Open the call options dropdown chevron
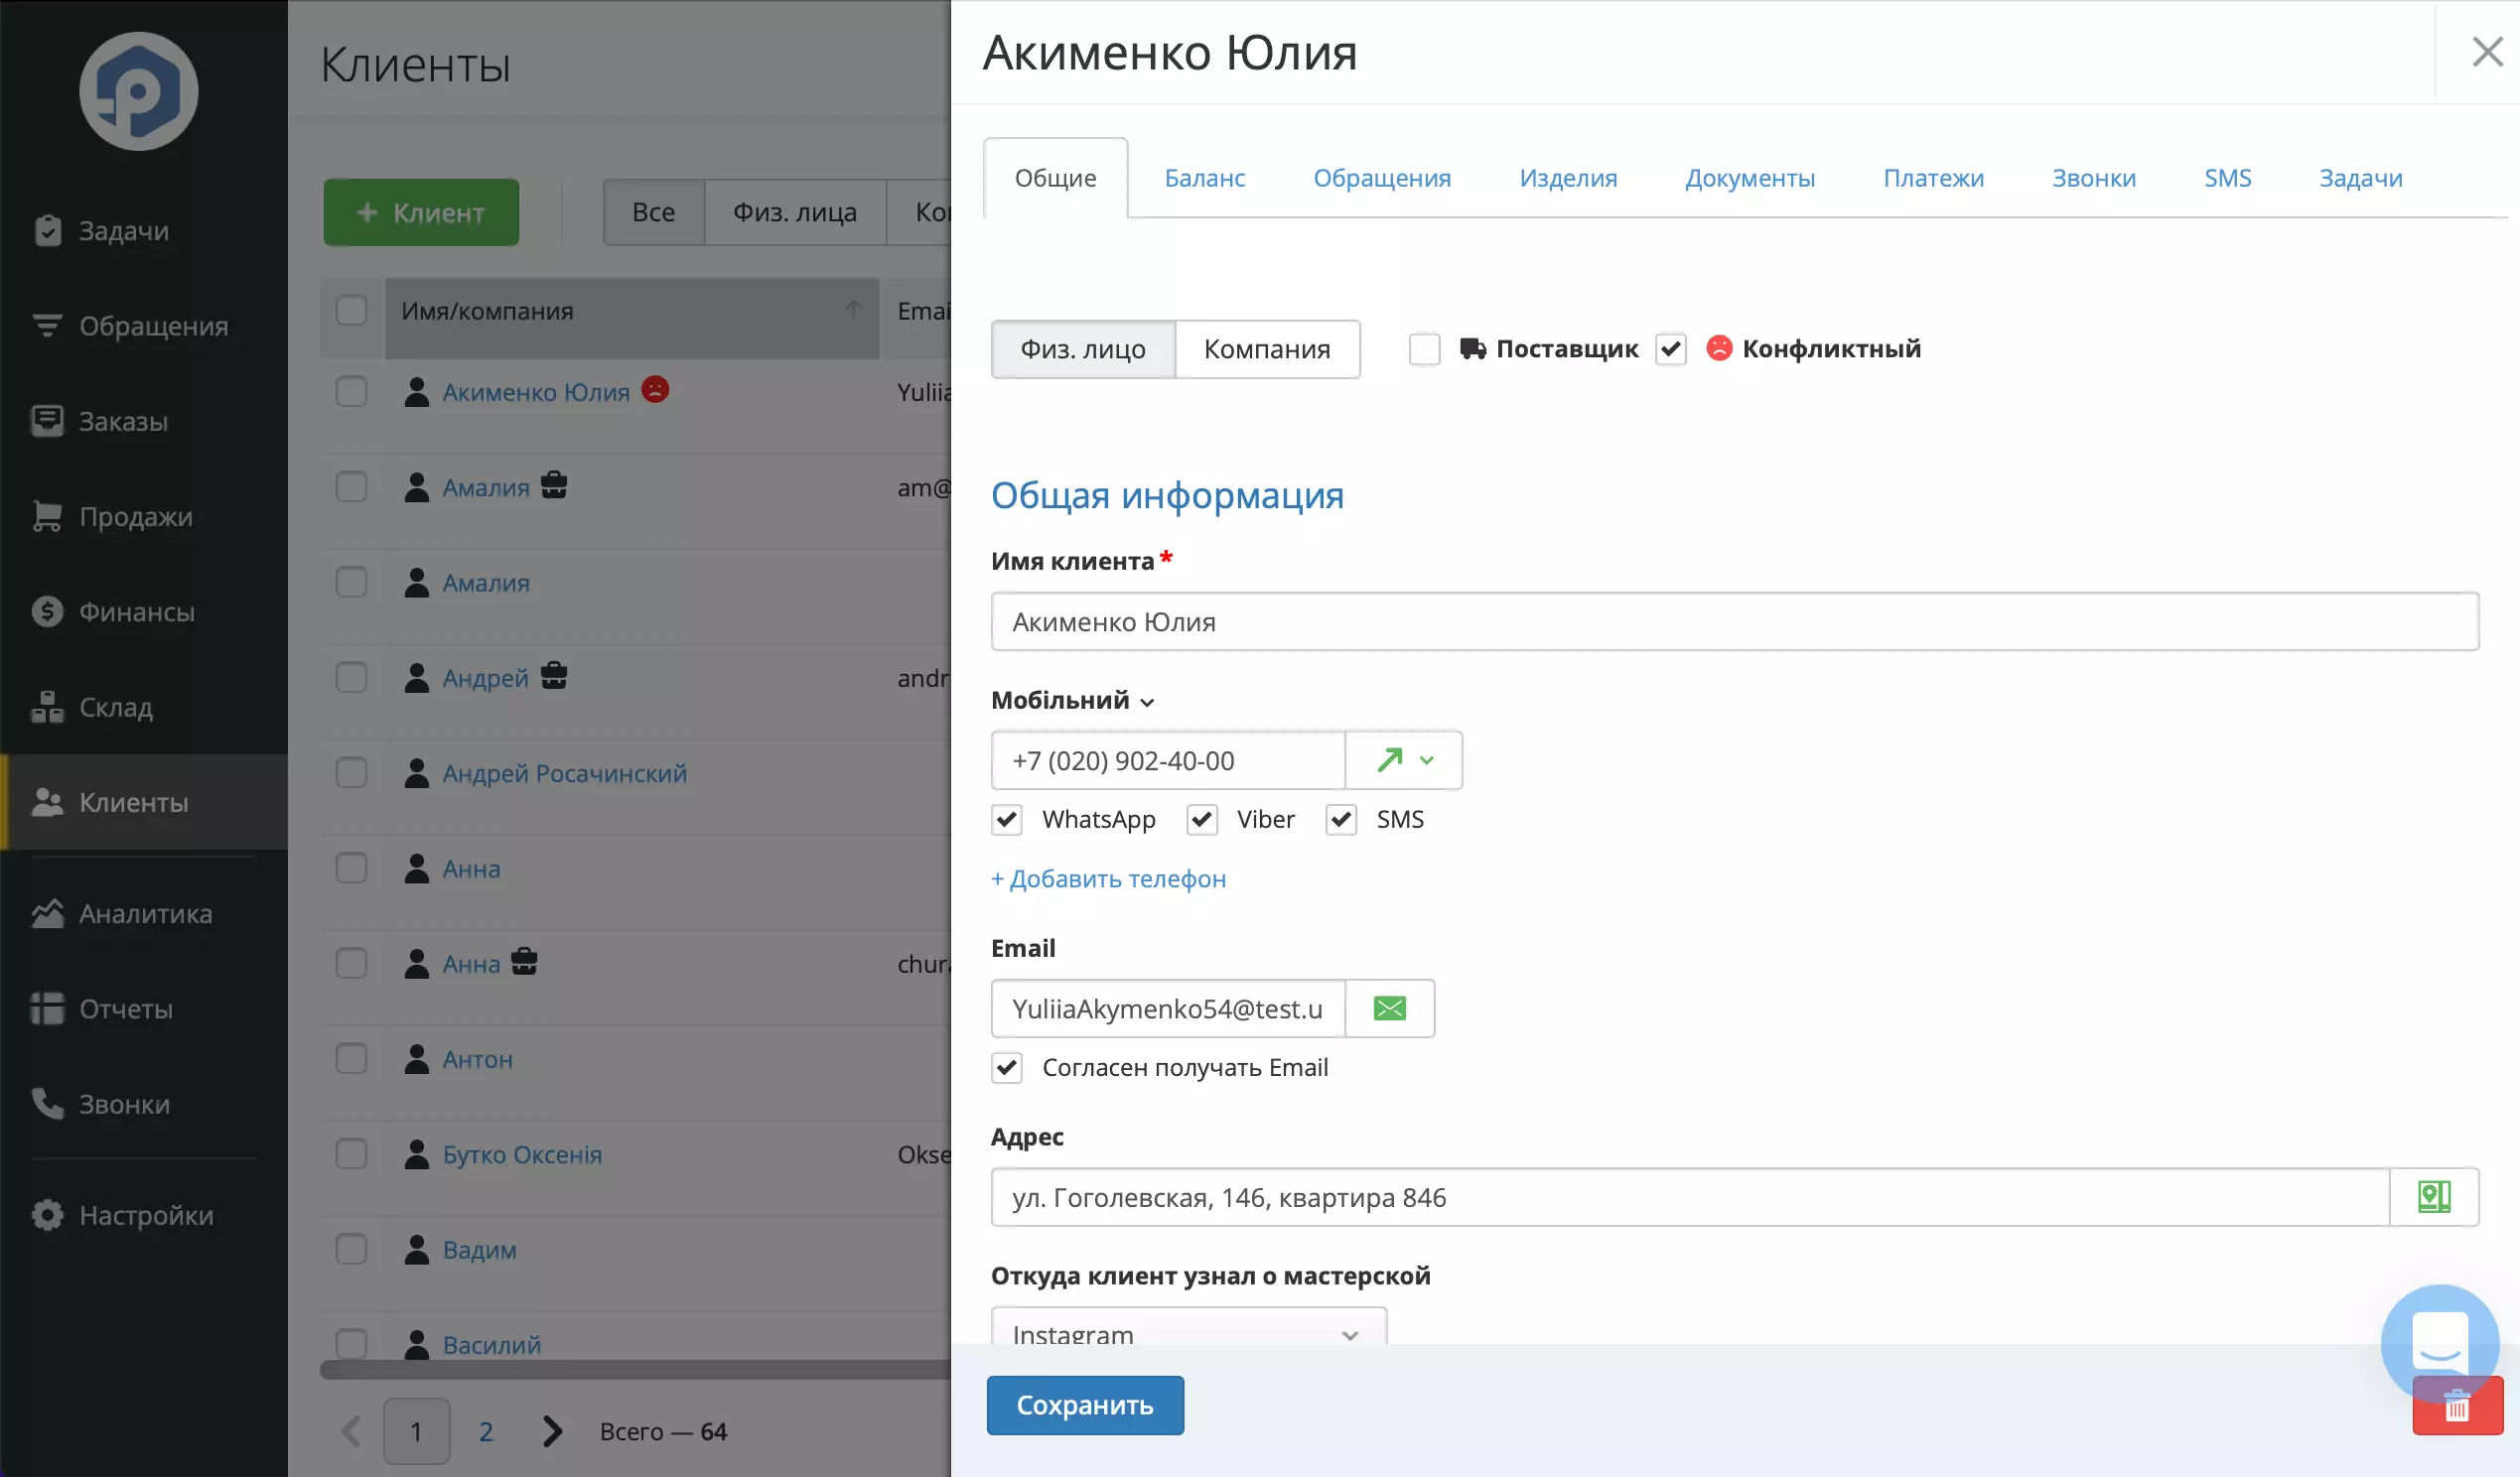Viewport: 2520px width, 1477px height. [1427, 760]
